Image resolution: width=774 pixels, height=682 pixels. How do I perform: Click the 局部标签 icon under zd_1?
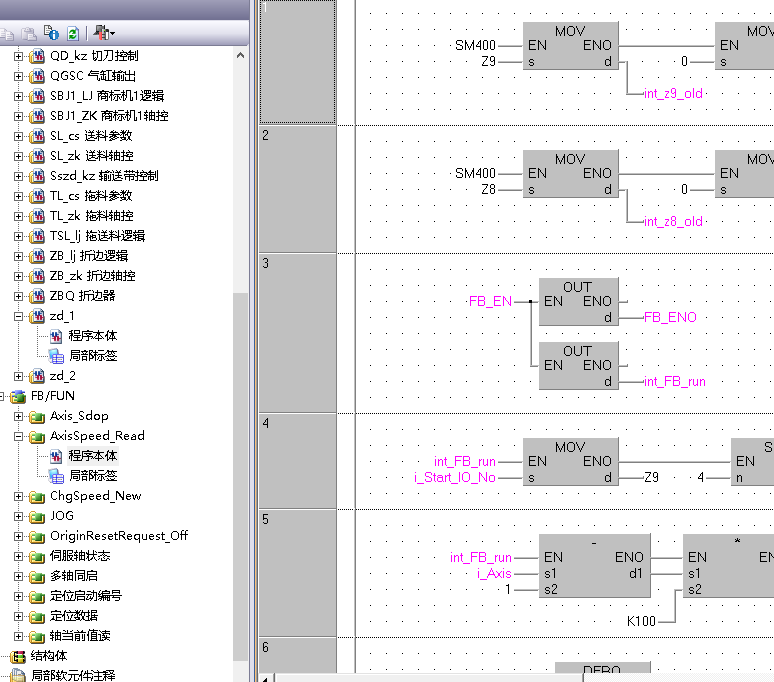pos(57,356)
